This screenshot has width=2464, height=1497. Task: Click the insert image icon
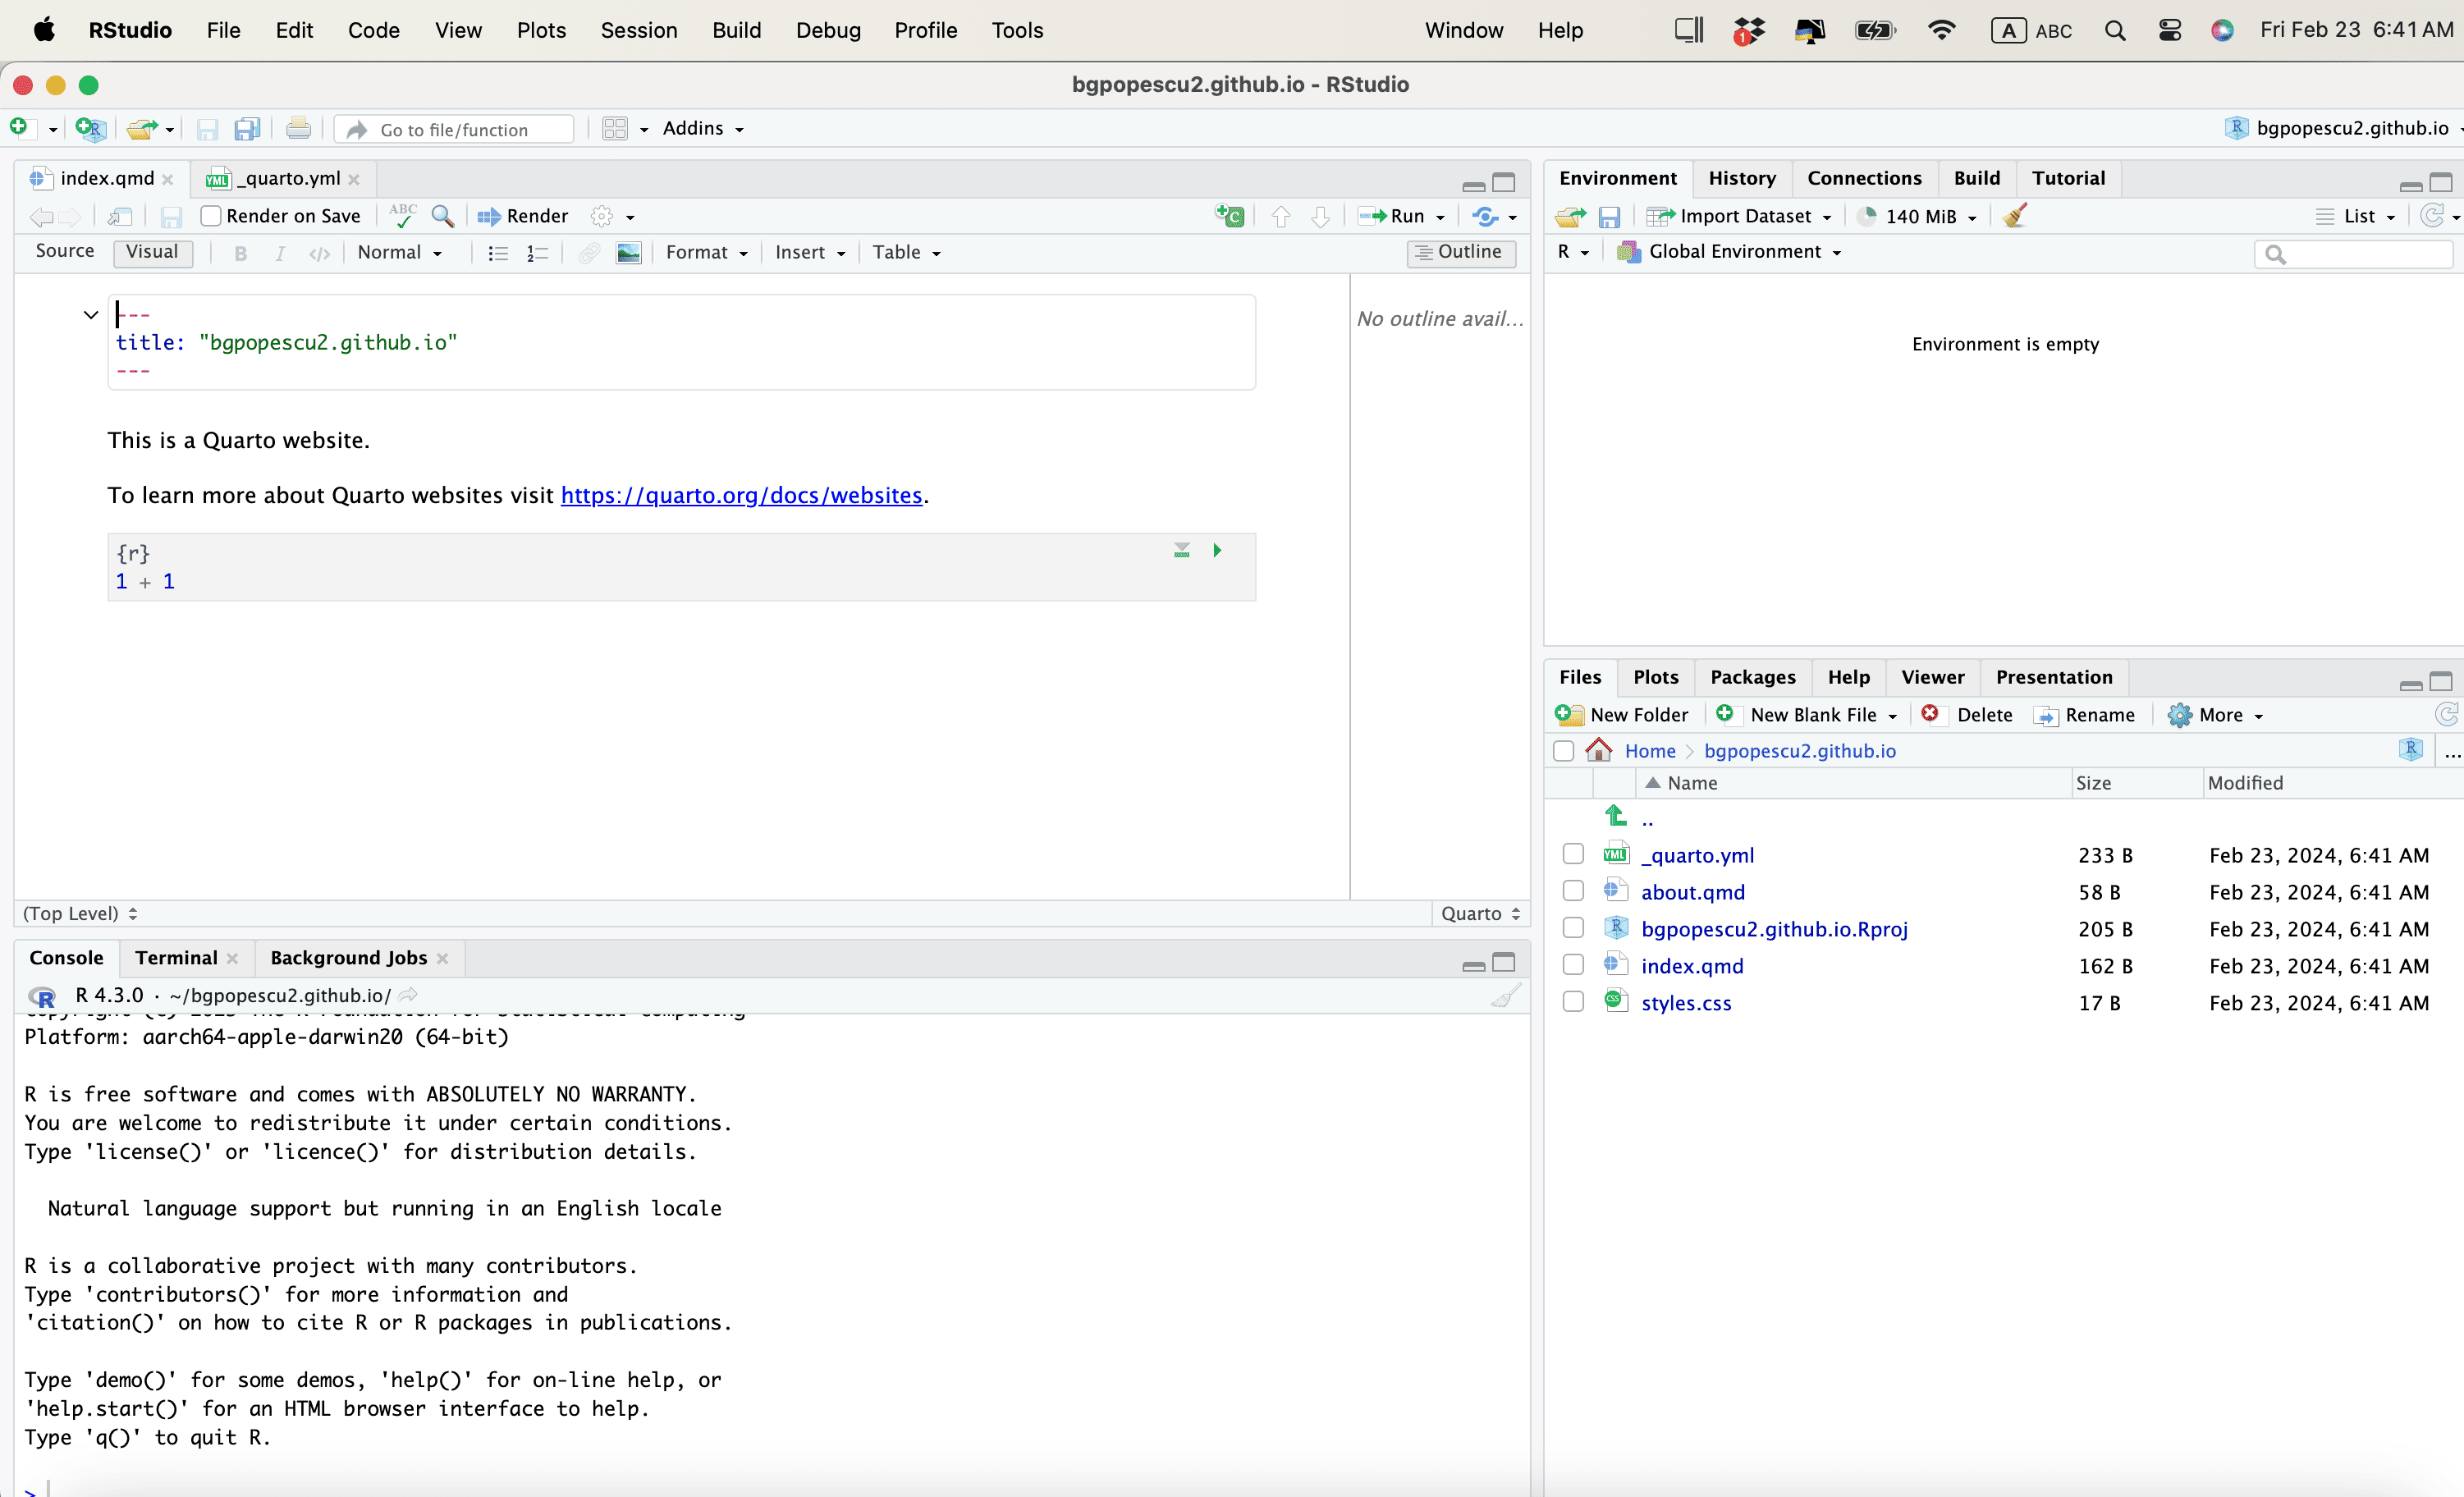click(x=628, y=253)
